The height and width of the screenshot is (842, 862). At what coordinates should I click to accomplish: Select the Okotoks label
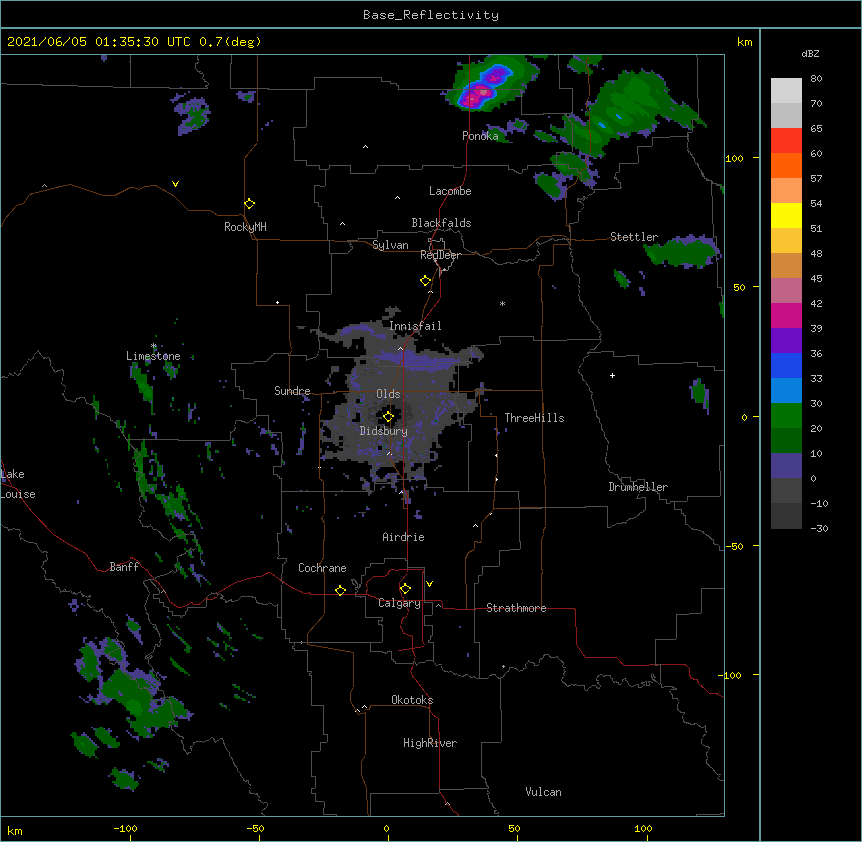pos(412,700)
